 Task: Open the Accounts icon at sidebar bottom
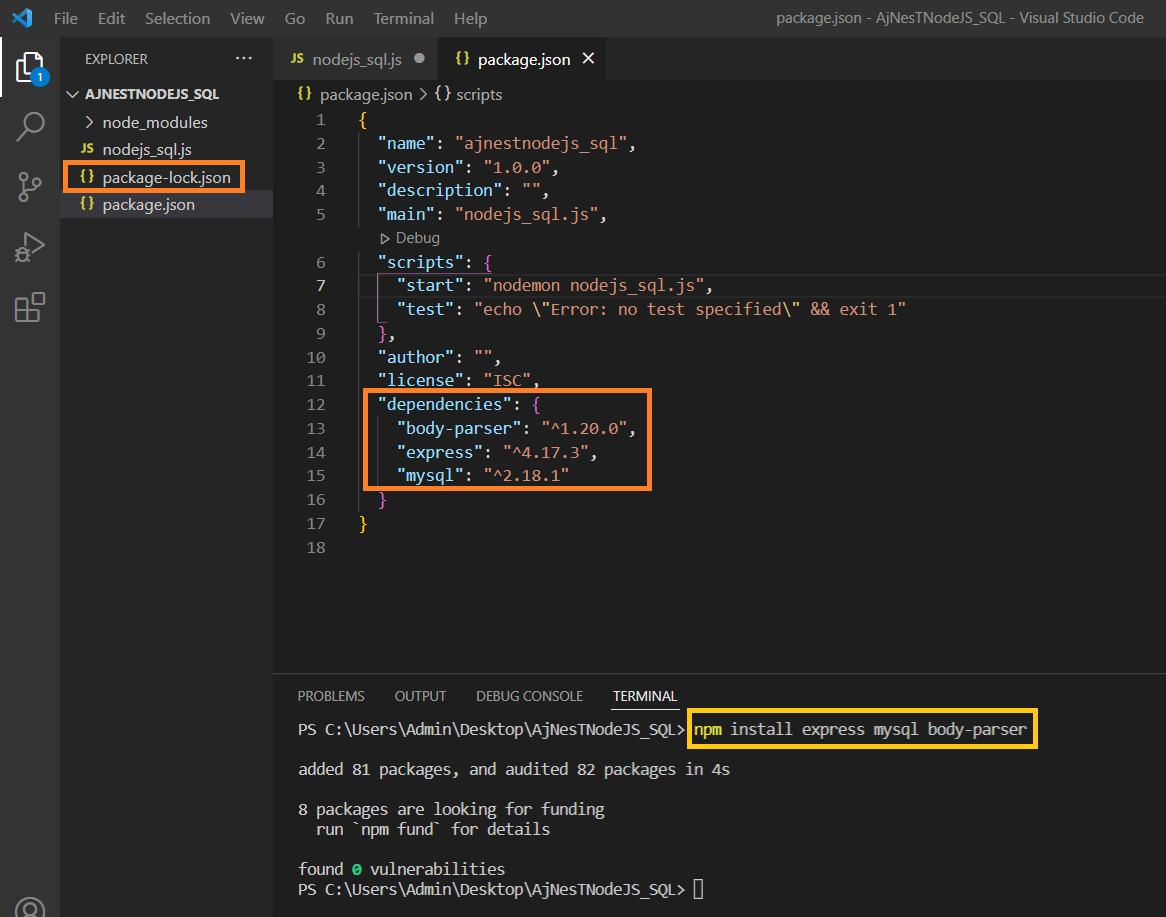point(30,908)
